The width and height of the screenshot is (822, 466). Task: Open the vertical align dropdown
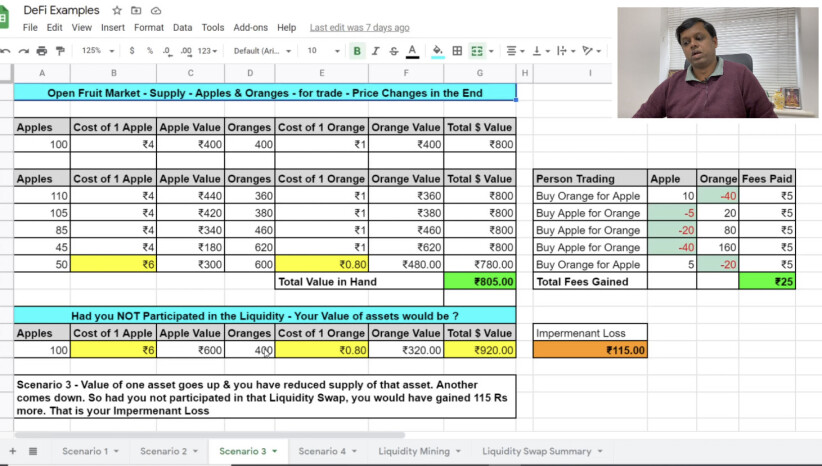(540, 51)
